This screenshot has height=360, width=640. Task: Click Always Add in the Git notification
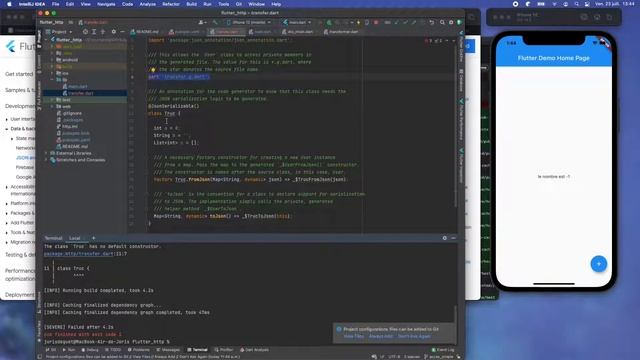point(381,336)
